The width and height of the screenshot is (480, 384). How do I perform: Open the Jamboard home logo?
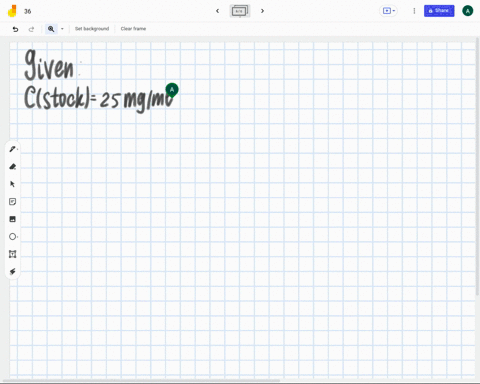point(12,11)
